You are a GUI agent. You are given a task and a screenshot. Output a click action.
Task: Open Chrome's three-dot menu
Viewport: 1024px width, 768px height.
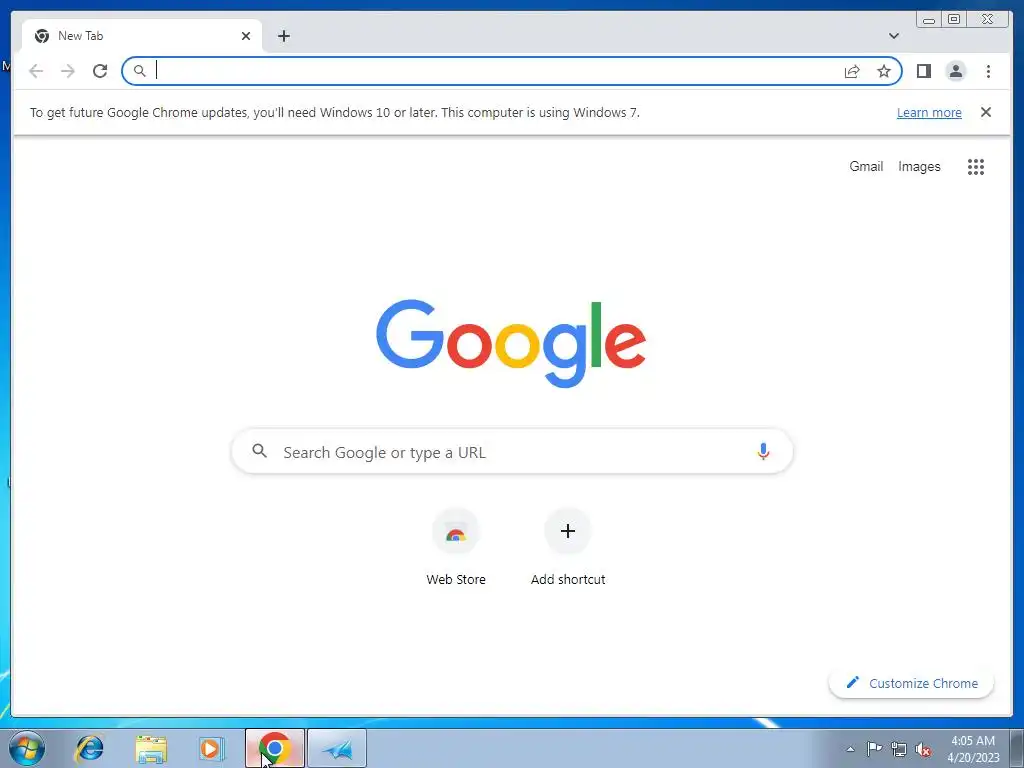click(x=988, y=71)
